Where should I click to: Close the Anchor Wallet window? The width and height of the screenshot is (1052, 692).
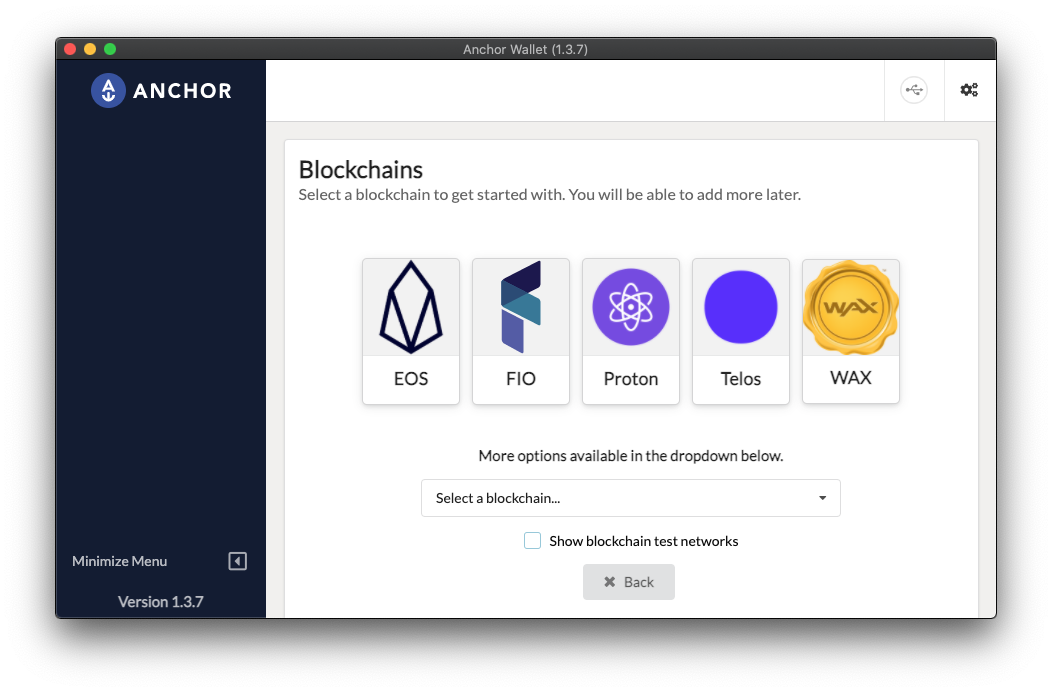click(70, 49)
